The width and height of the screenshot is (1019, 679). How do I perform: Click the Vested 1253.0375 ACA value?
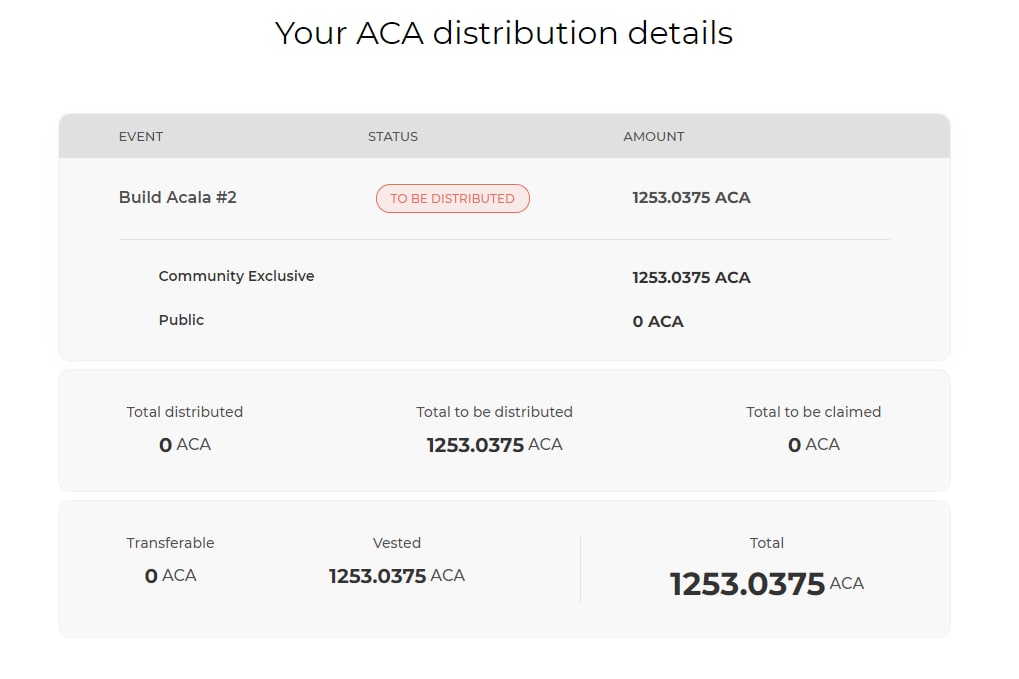click(396, 576)
